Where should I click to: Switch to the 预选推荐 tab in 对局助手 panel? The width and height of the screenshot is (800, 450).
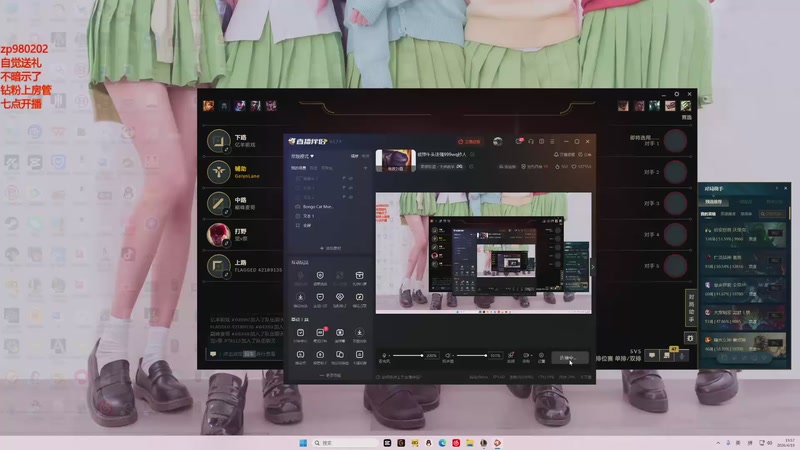(713, 202)
